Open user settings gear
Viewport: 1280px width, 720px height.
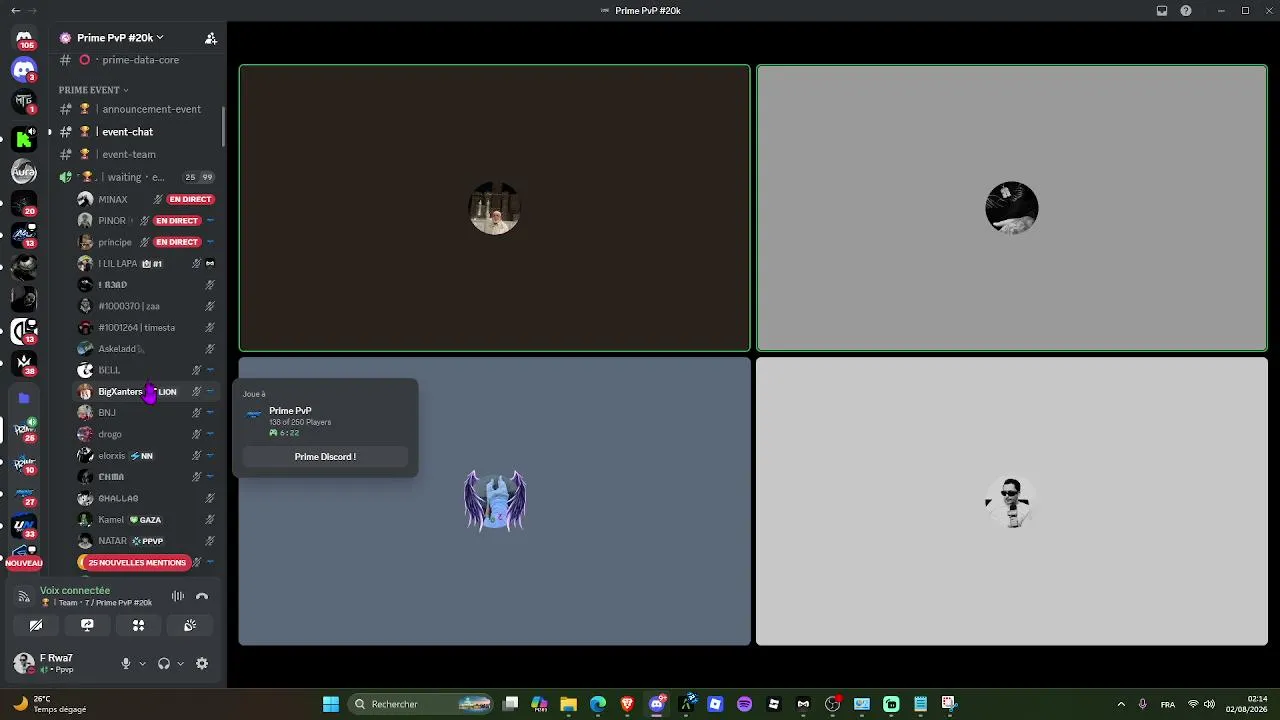pos(202,663)
